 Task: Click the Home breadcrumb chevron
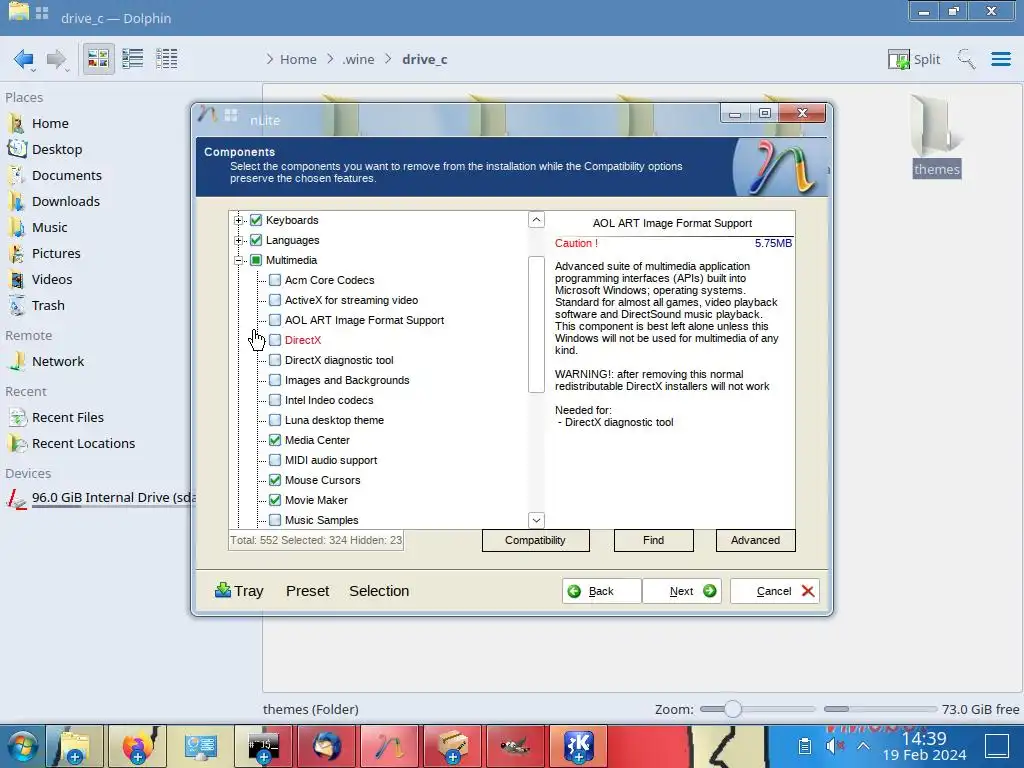point(270,59)
